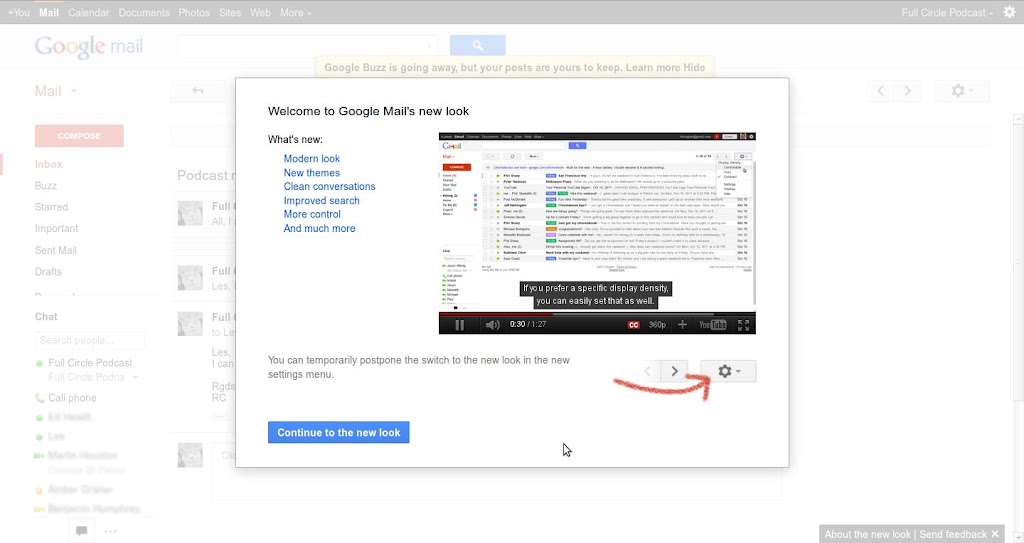The height and width of the screenshot is (543, 1024).
Task: Close the new look feedback bar
Action: click(995, 534)
